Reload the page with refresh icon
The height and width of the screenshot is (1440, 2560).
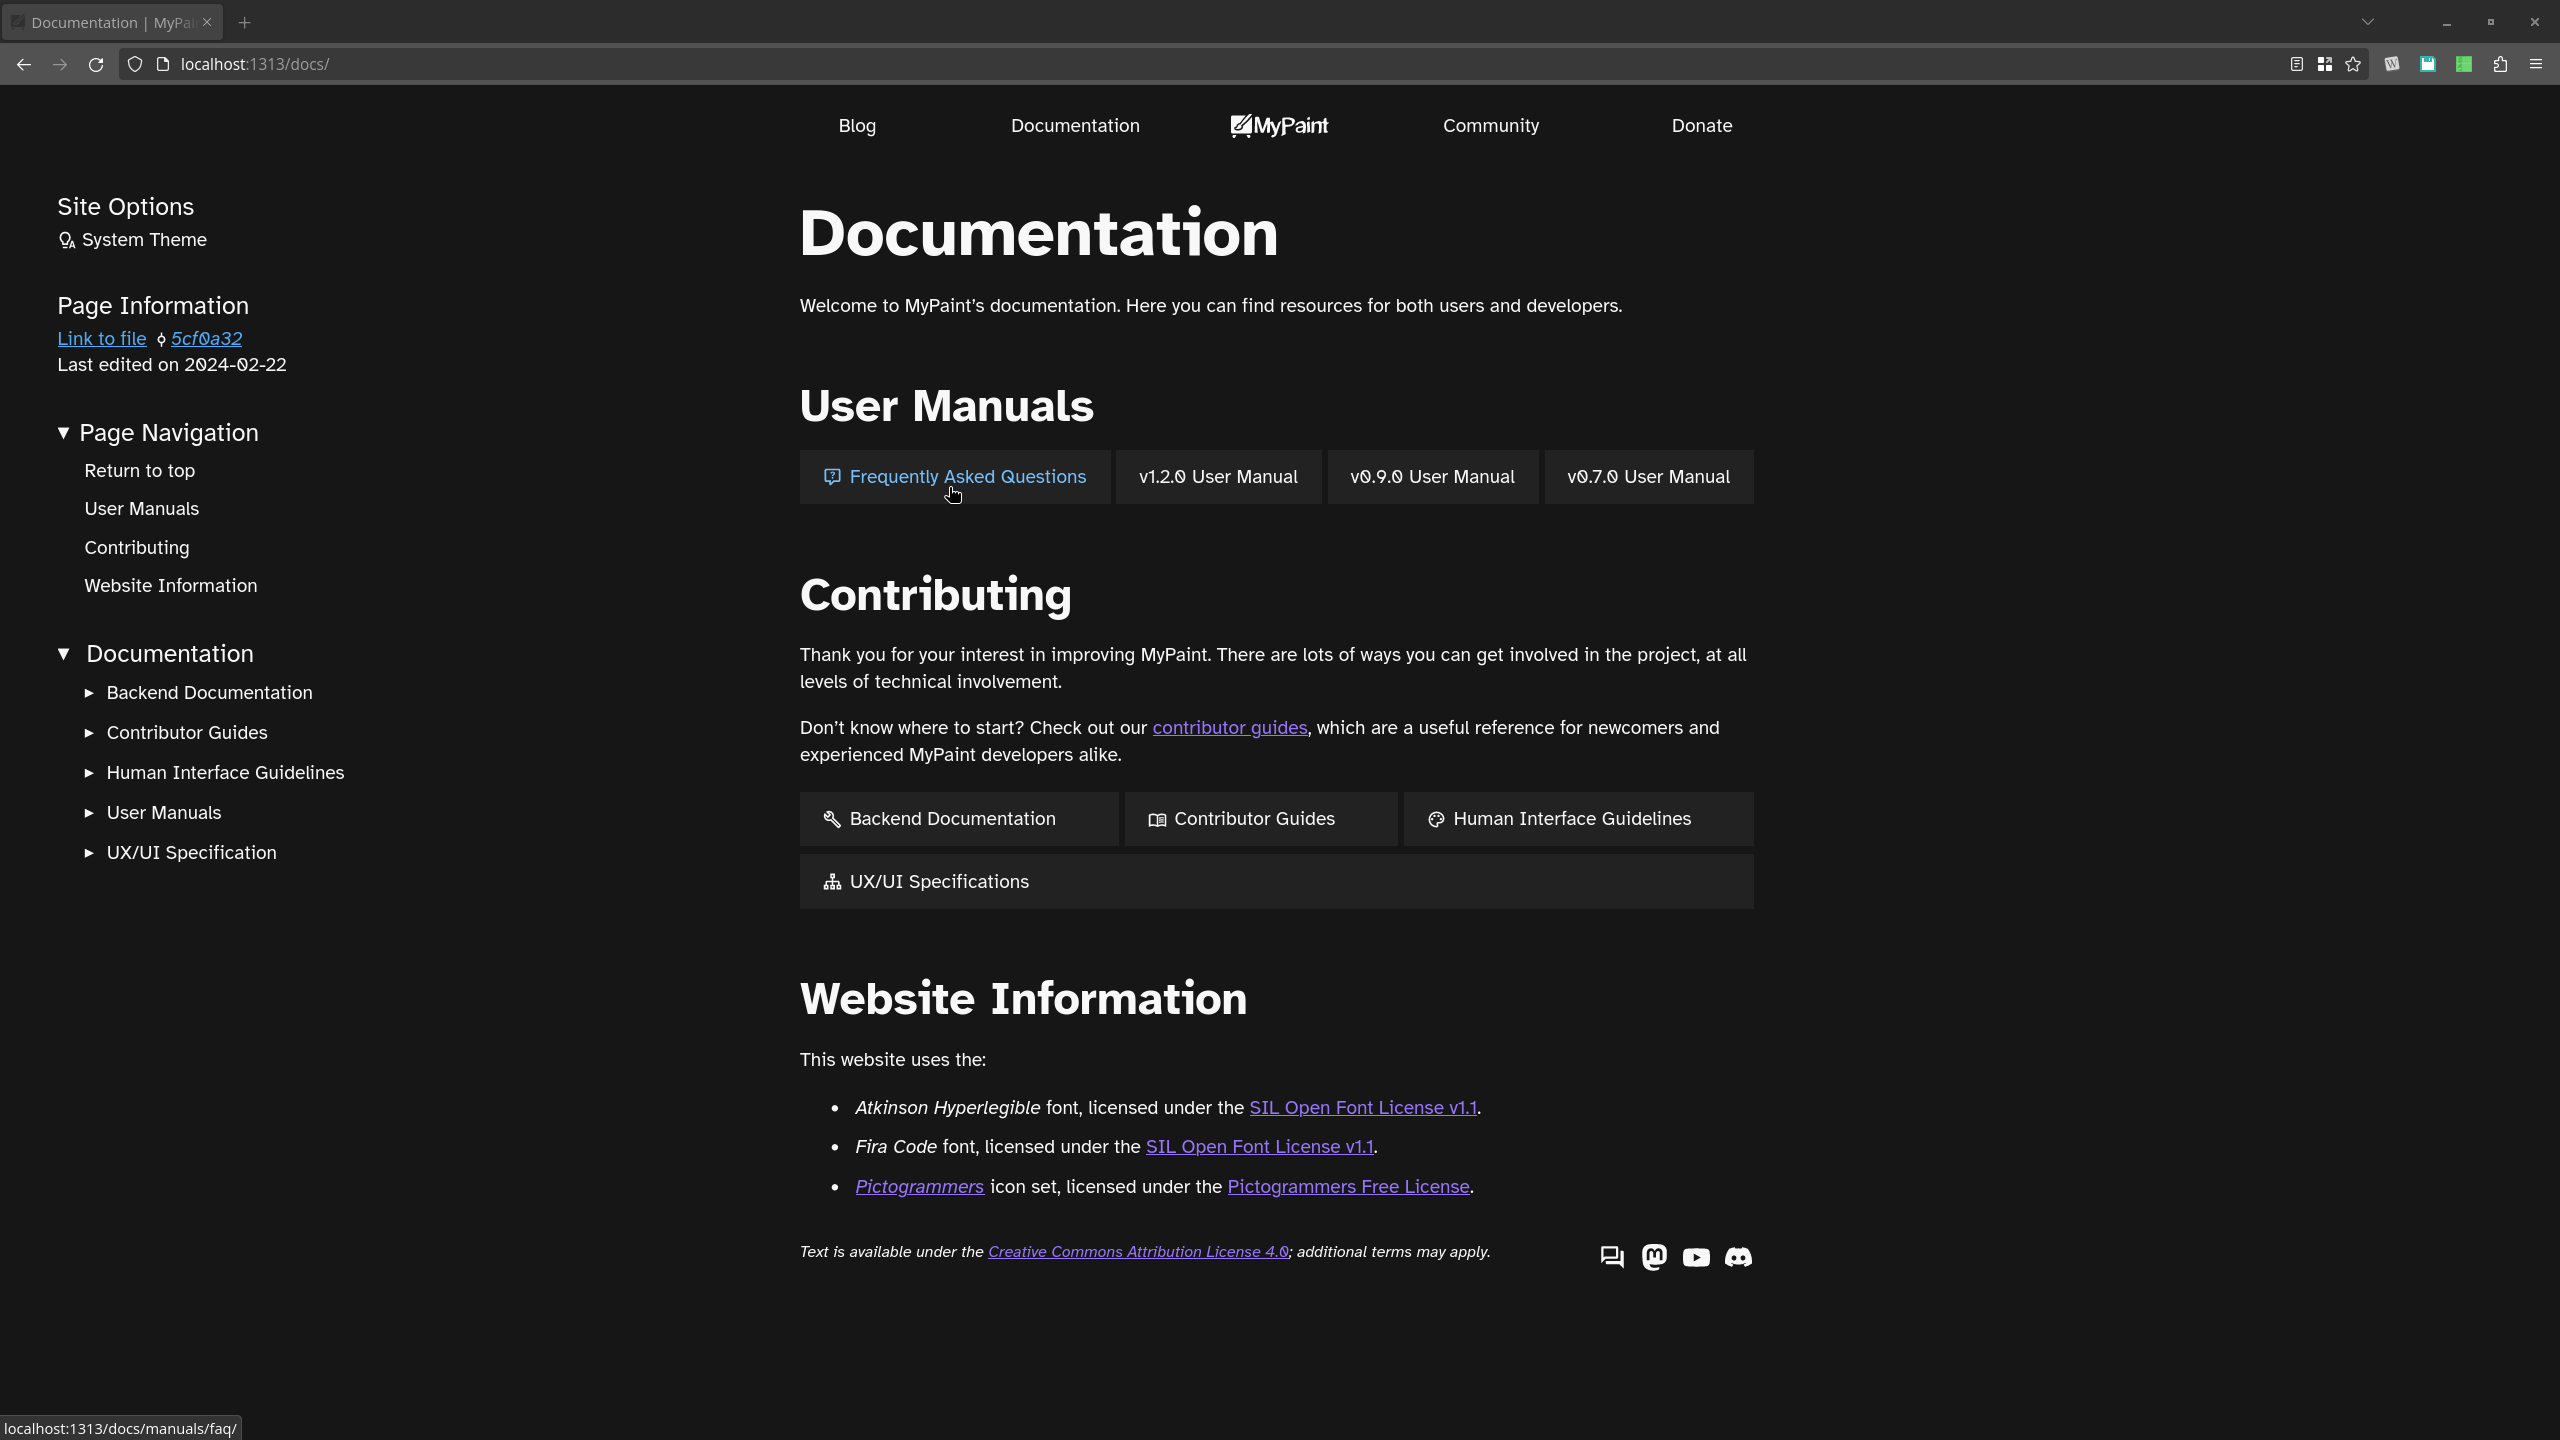[96, 64]
